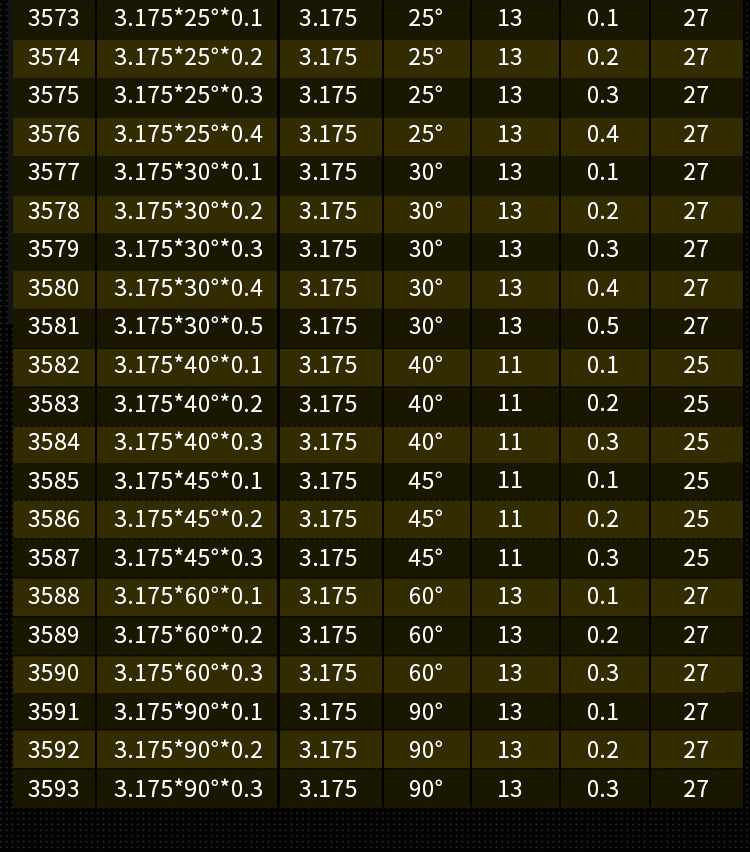The height and width of the screenshot is (852, 750).
Task: Select the 3.175*25°*0.2 specification cell
Action: [188, 57]
